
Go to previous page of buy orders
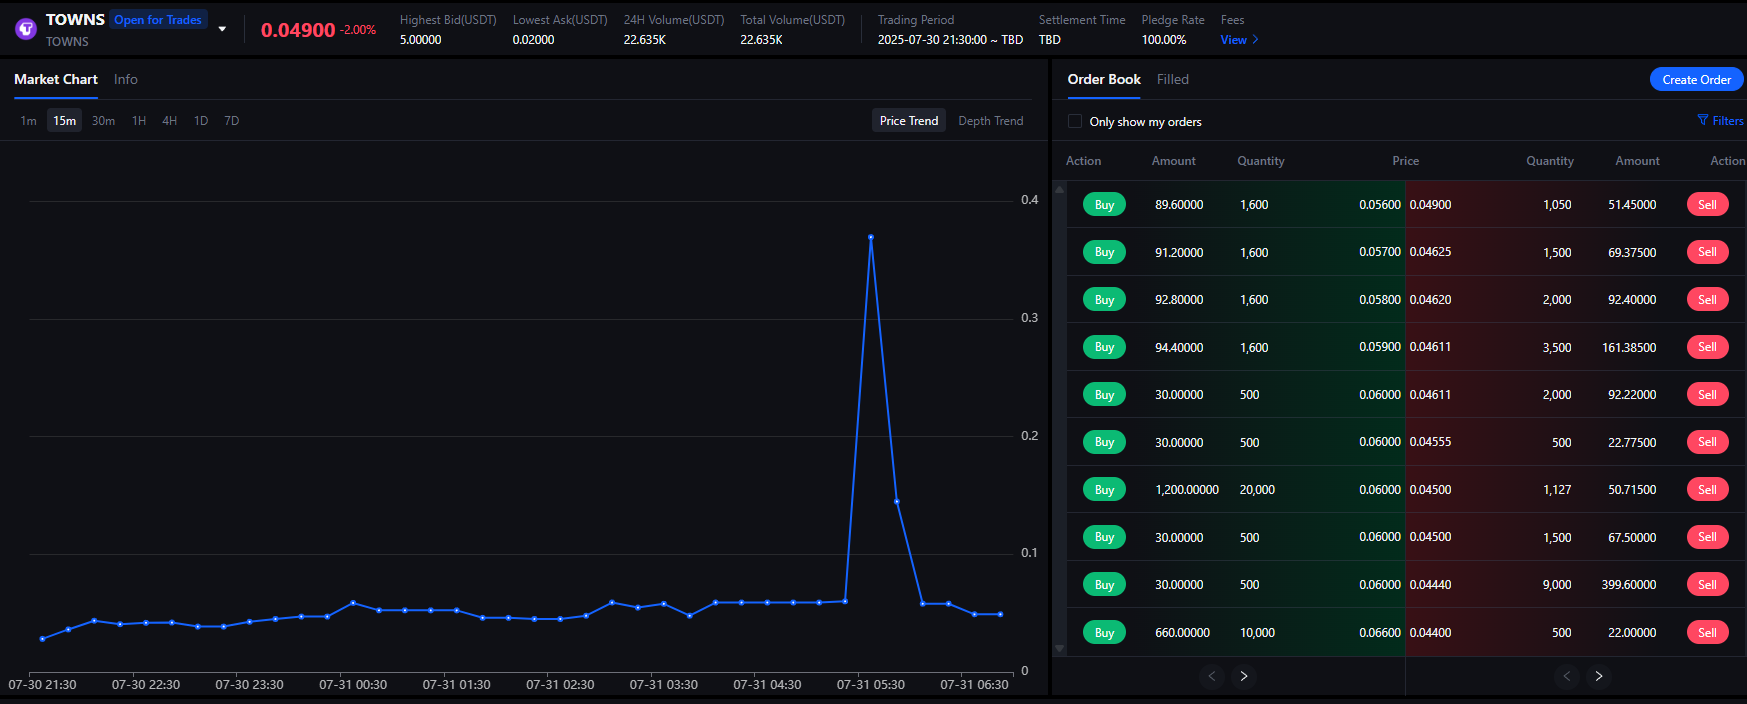(1211, 676)
